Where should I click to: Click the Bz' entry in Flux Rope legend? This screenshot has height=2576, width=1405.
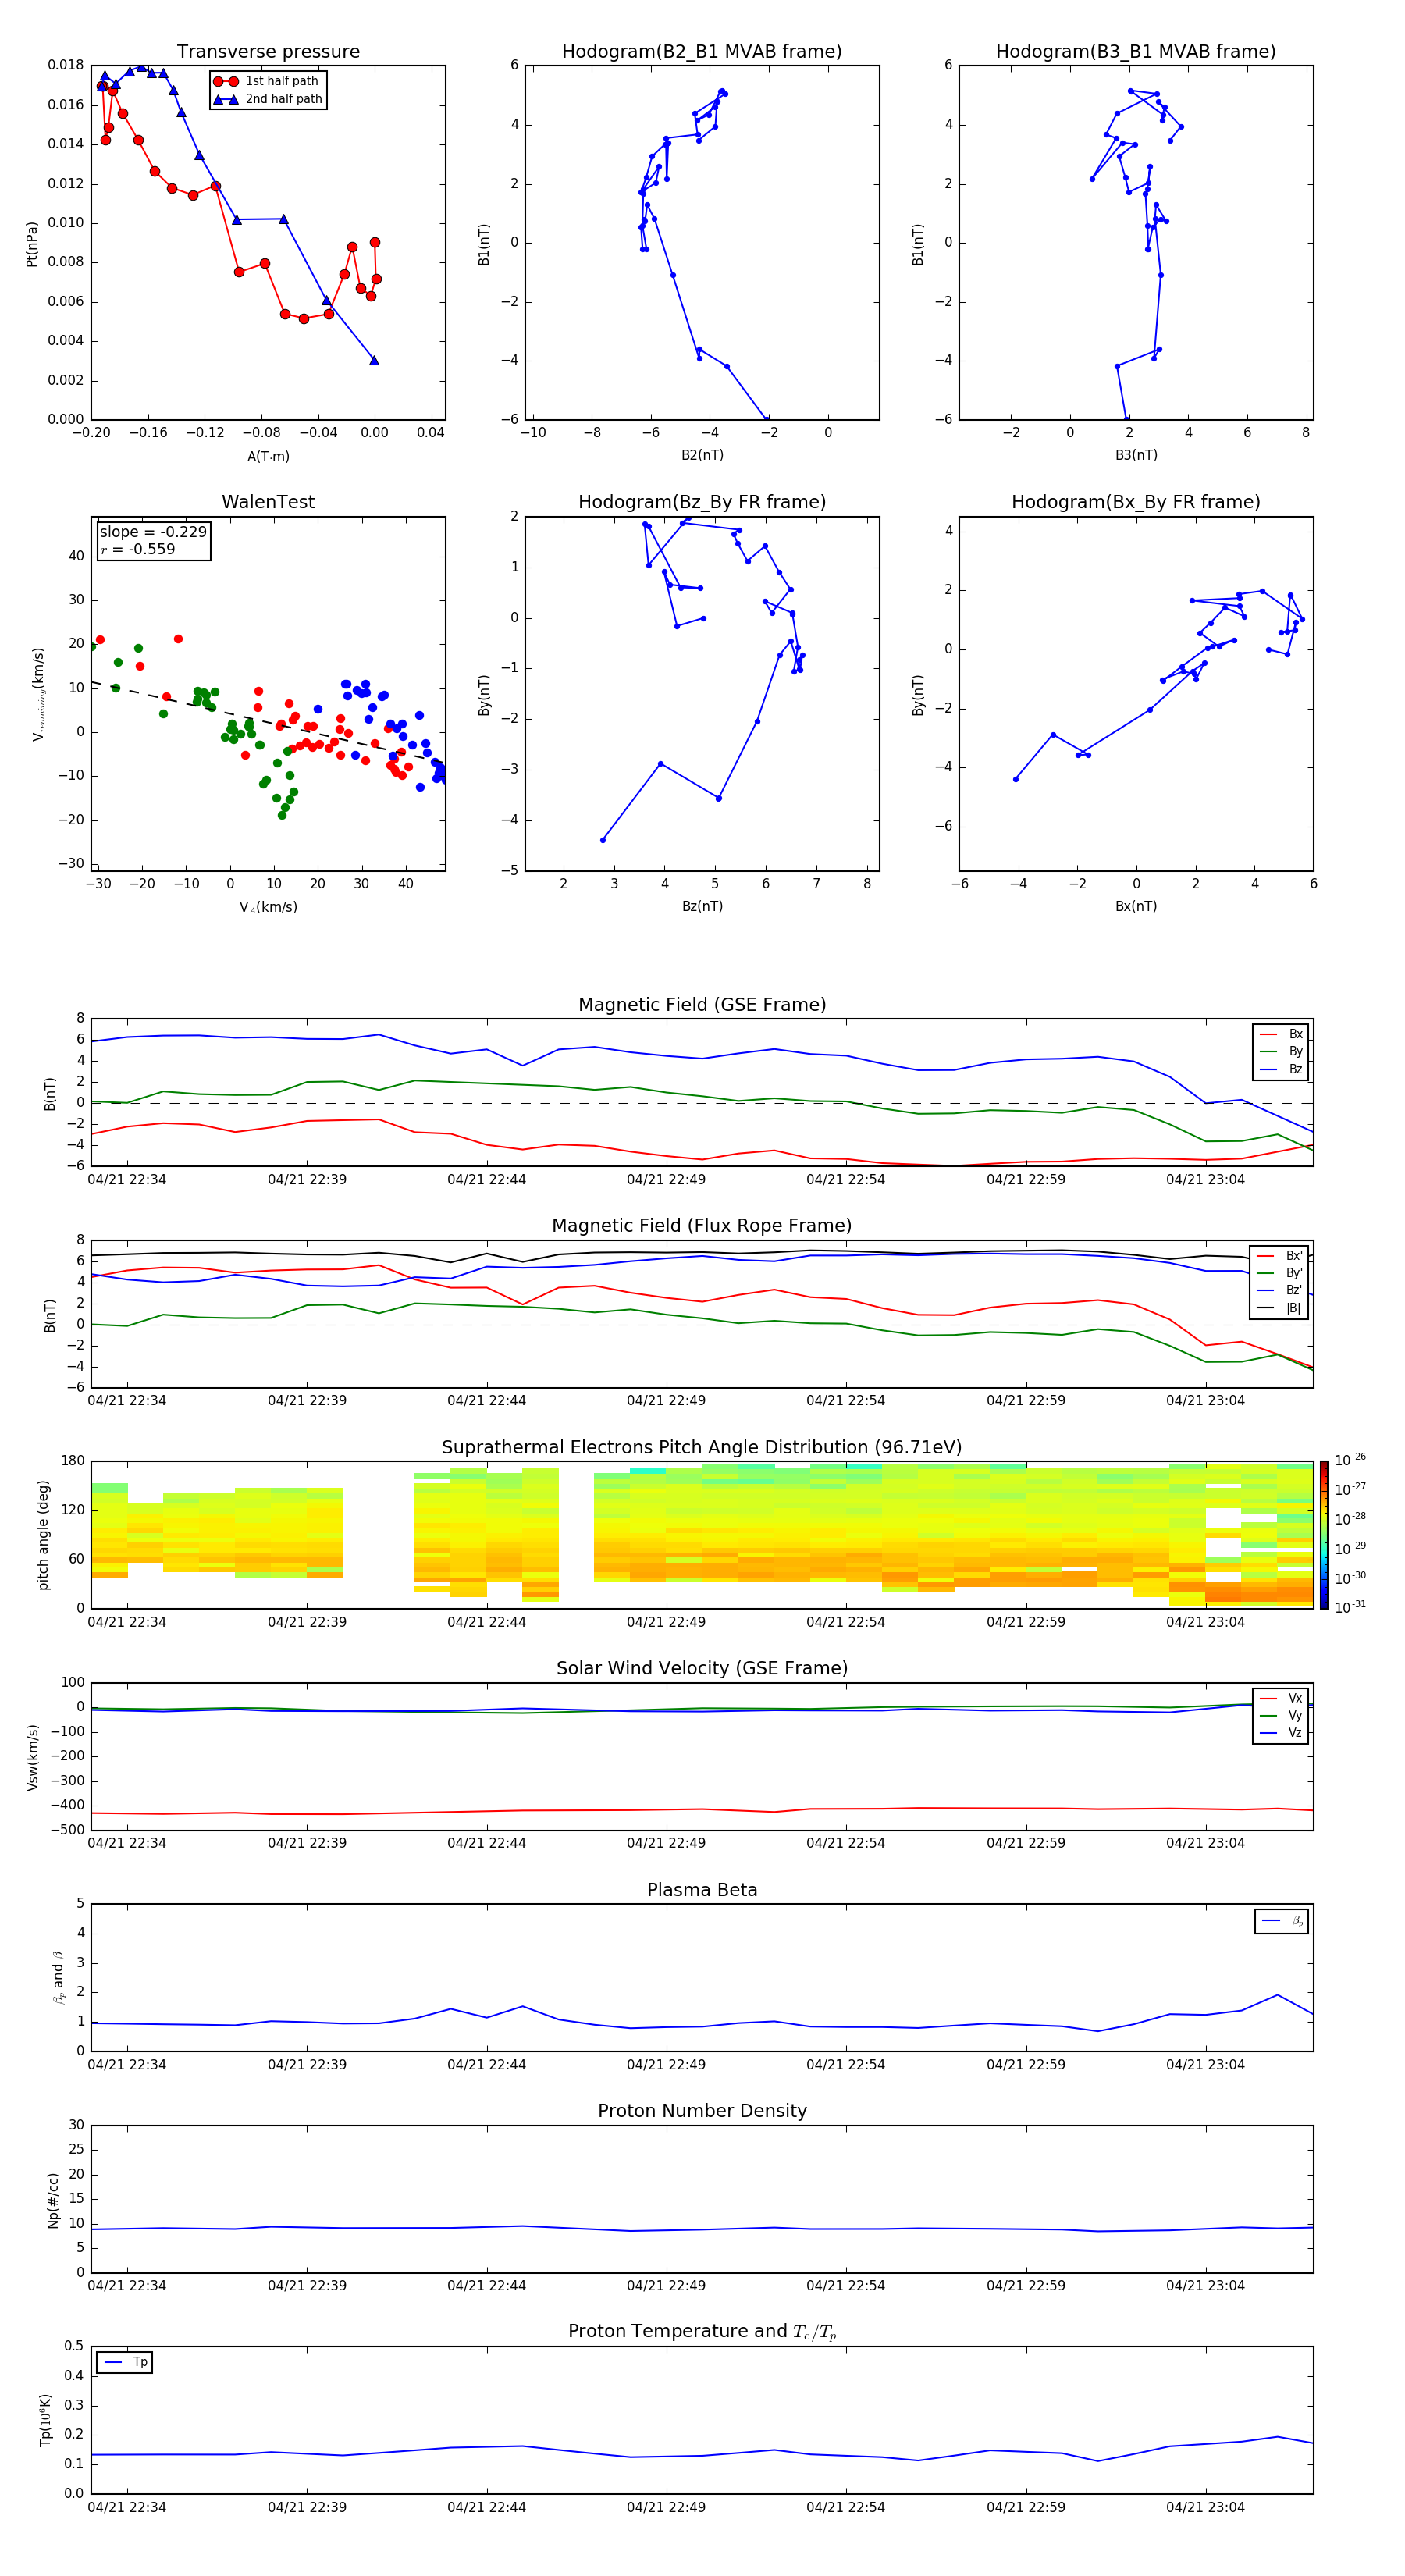(1280, 1290)
